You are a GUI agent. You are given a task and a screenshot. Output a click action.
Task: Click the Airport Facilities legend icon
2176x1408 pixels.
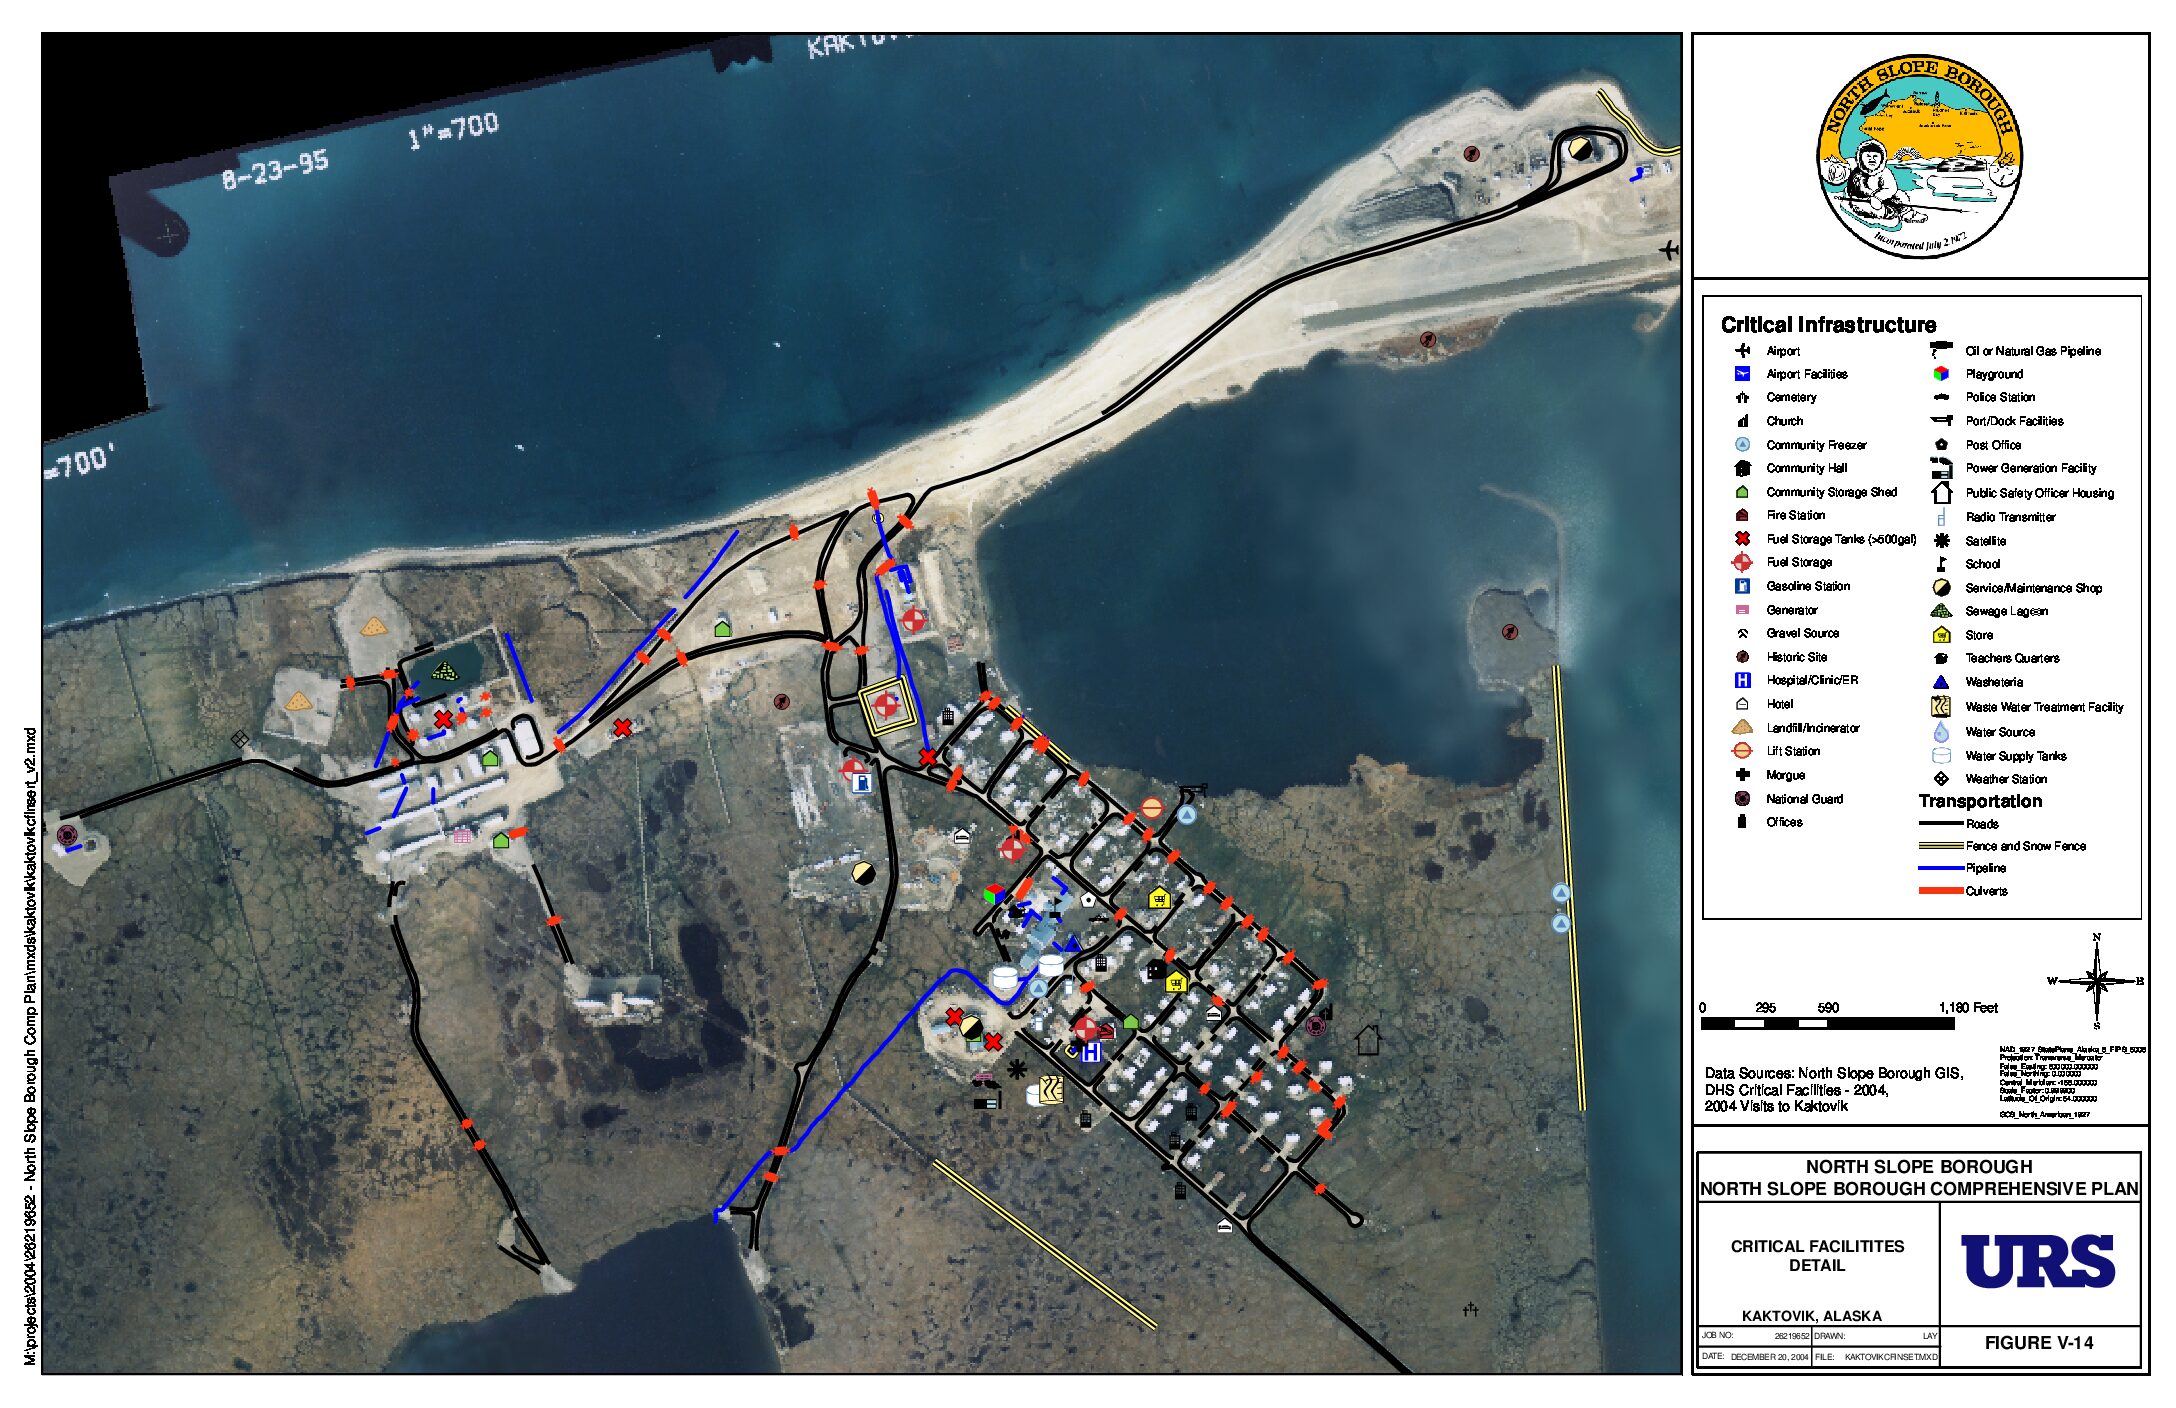[1742, 374]
